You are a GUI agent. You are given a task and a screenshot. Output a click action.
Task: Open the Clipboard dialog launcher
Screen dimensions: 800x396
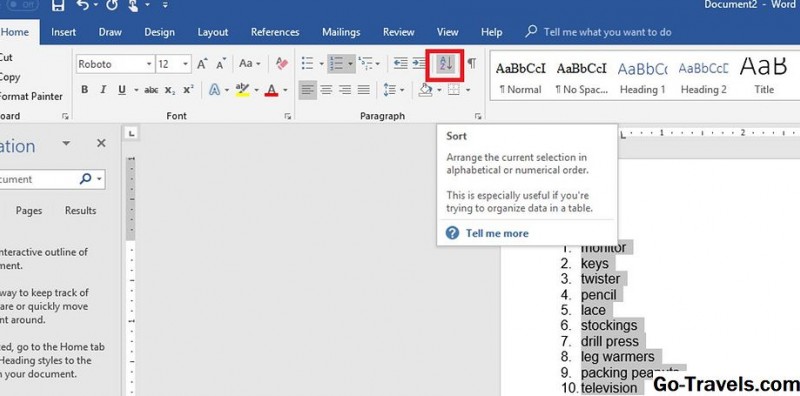click(65, 117)
